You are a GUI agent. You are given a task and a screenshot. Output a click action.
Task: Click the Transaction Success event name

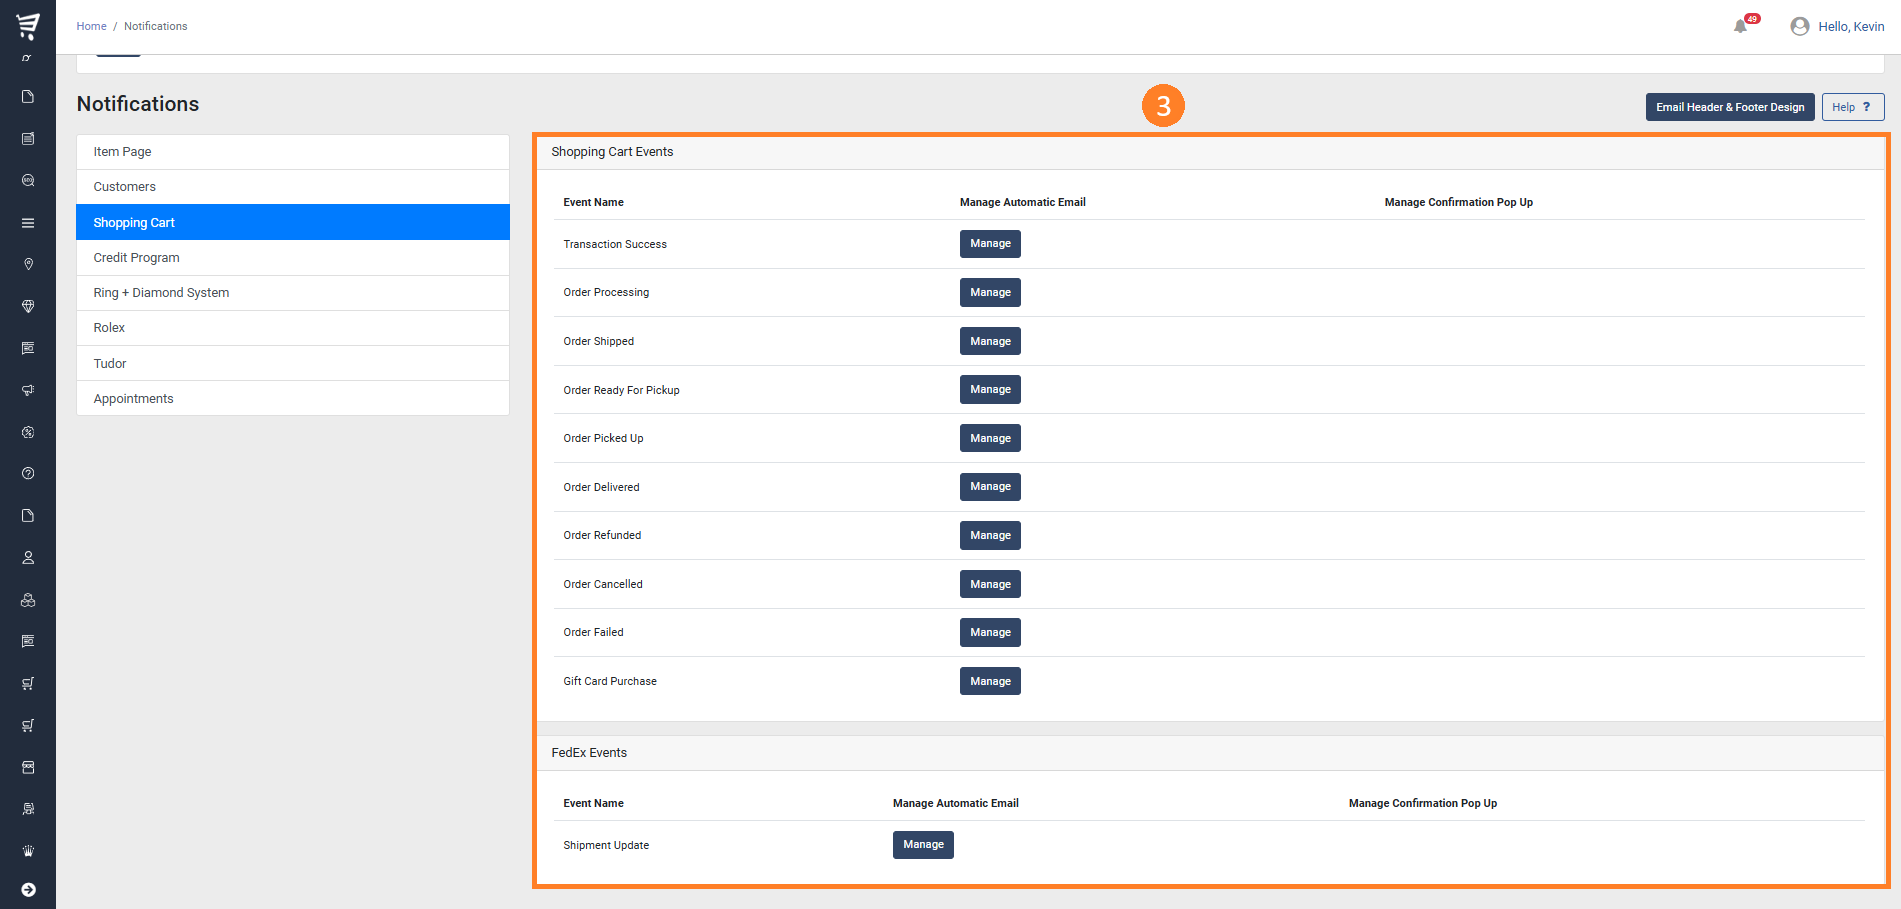tap(615, 244)
